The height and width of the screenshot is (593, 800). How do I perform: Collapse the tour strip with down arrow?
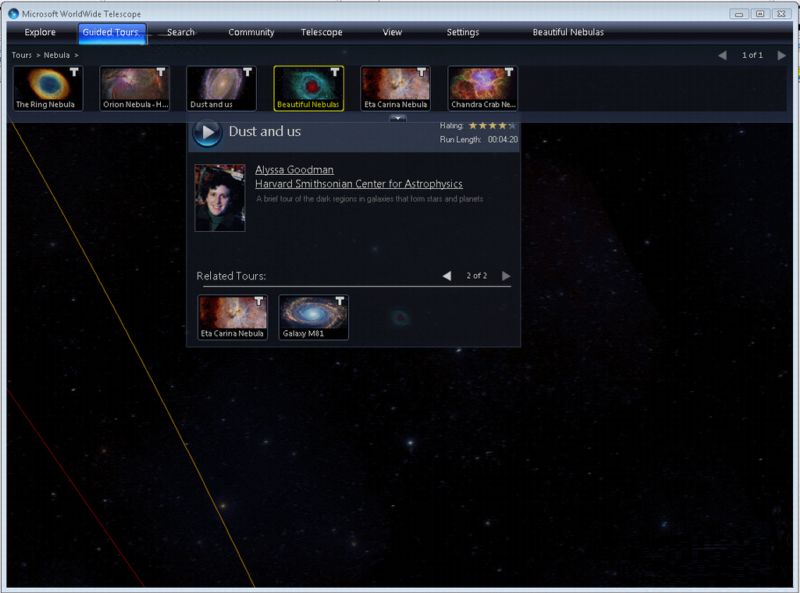(398, 118)
